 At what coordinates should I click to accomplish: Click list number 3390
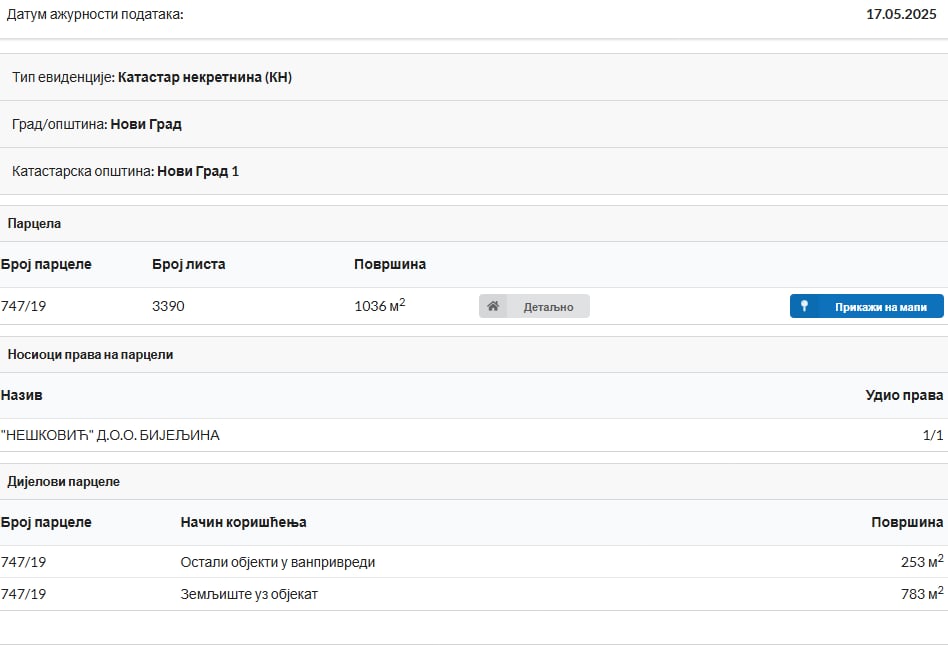click(x=168, y=306)
